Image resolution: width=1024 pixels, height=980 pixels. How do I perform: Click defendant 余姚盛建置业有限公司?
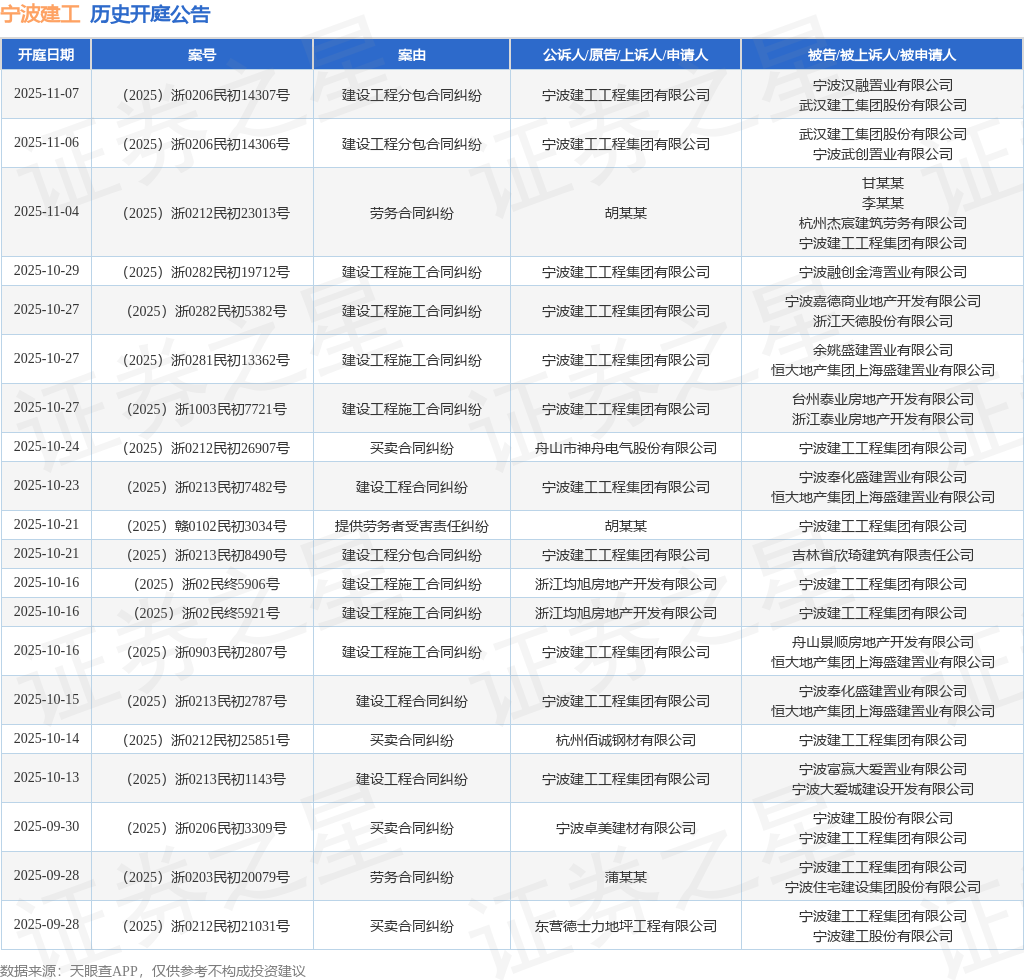point(883,350)
